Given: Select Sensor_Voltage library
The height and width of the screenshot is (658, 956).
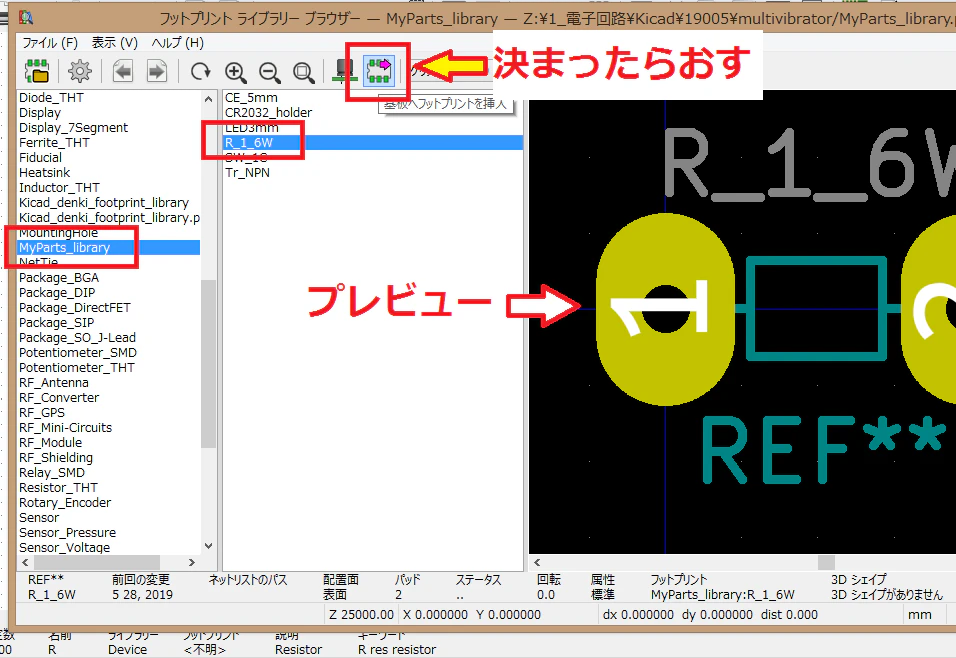Looking at the screenshot, I should tap(64, 547).
